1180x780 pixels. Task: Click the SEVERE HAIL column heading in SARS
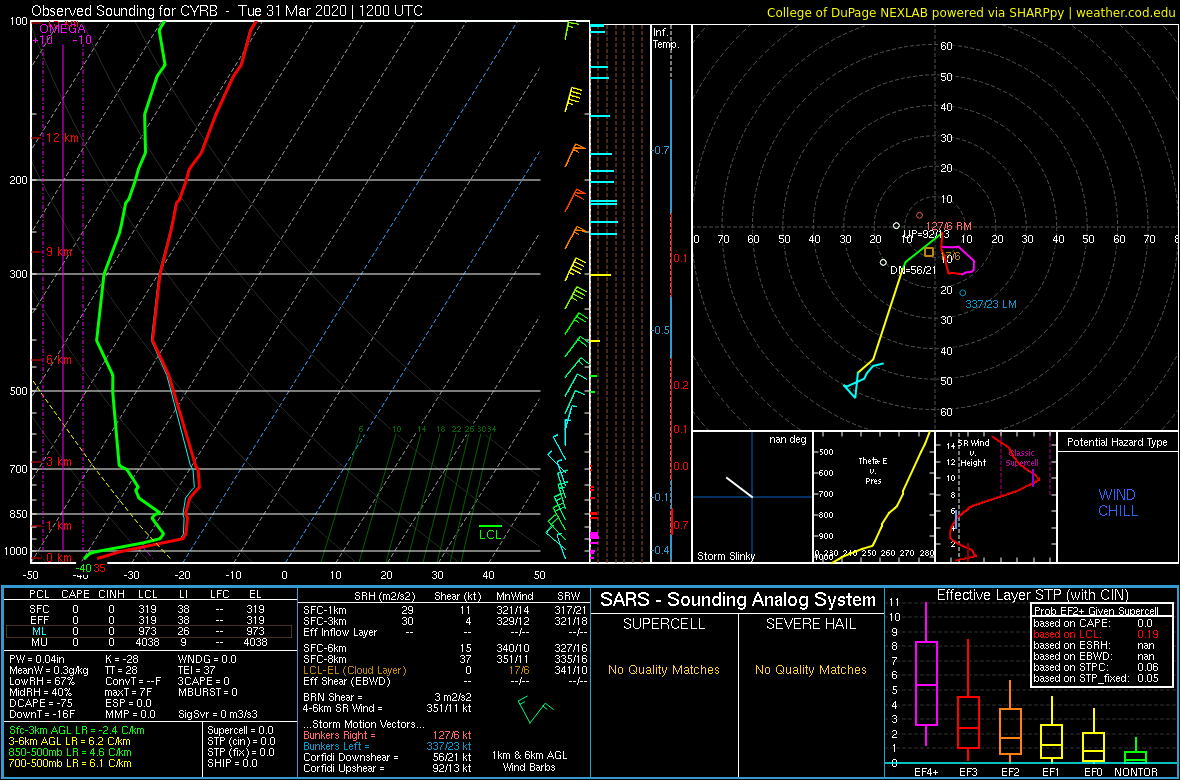(x=811, y=626)
